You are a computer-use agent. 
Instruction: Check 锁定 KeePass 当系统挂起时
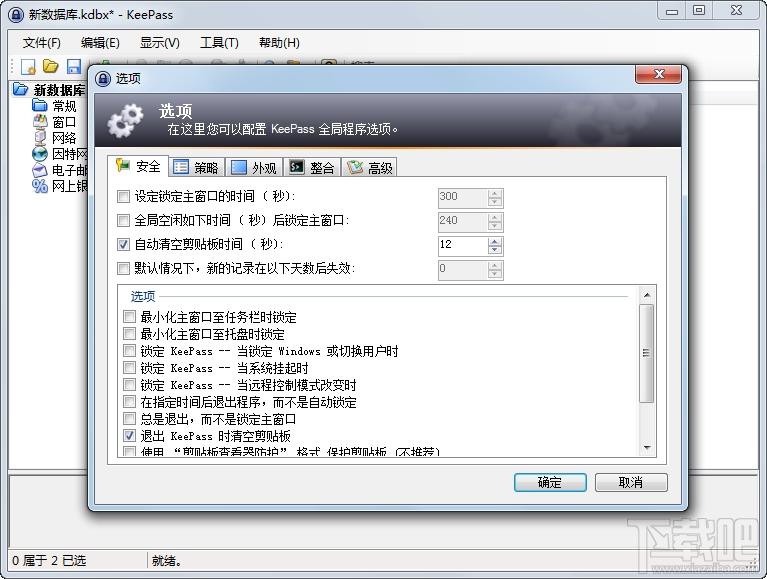pos(129,368)
